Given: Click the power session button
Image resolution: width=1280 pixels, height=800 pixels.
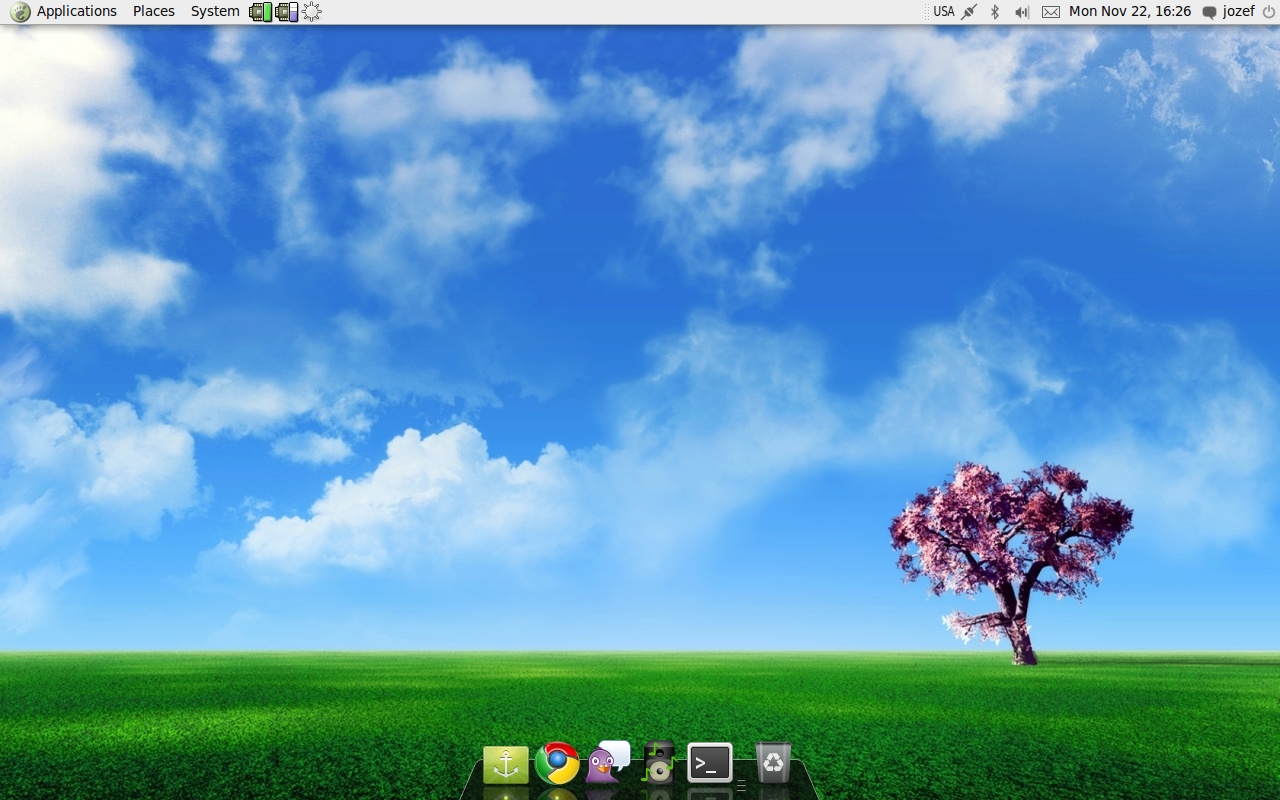Looking at the screenshot, I should [x=1269, y=12].
